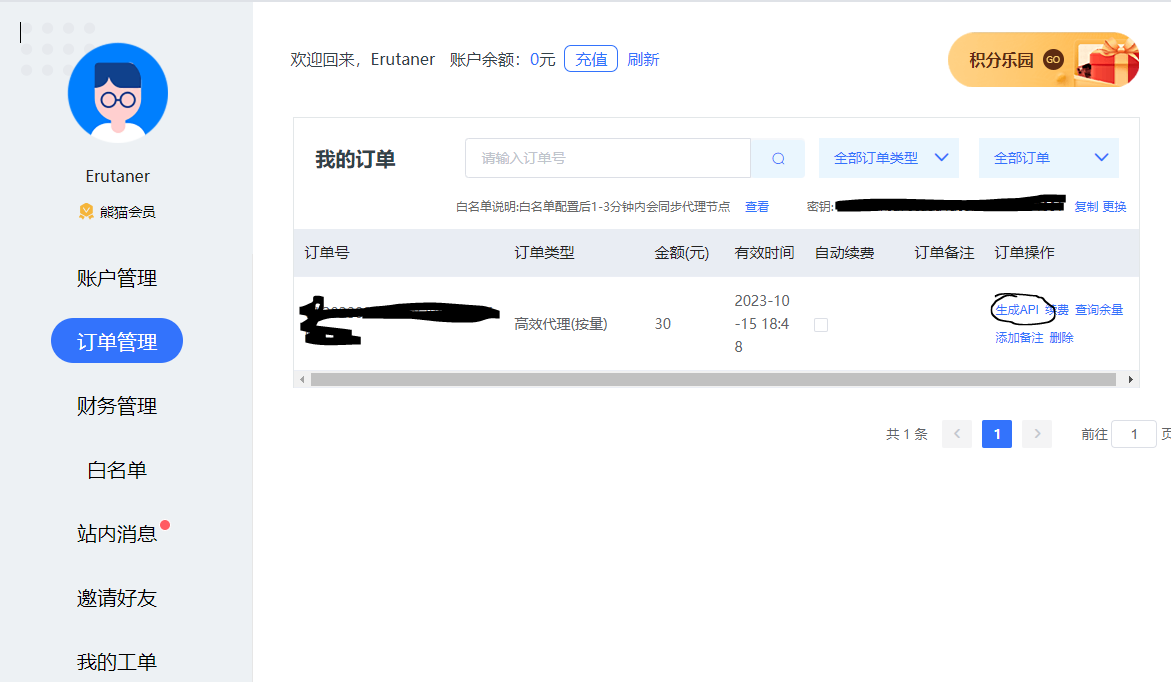Click the horizontal scrollbar left arrow
1171x682 pixels.
(x=302, y=379)
